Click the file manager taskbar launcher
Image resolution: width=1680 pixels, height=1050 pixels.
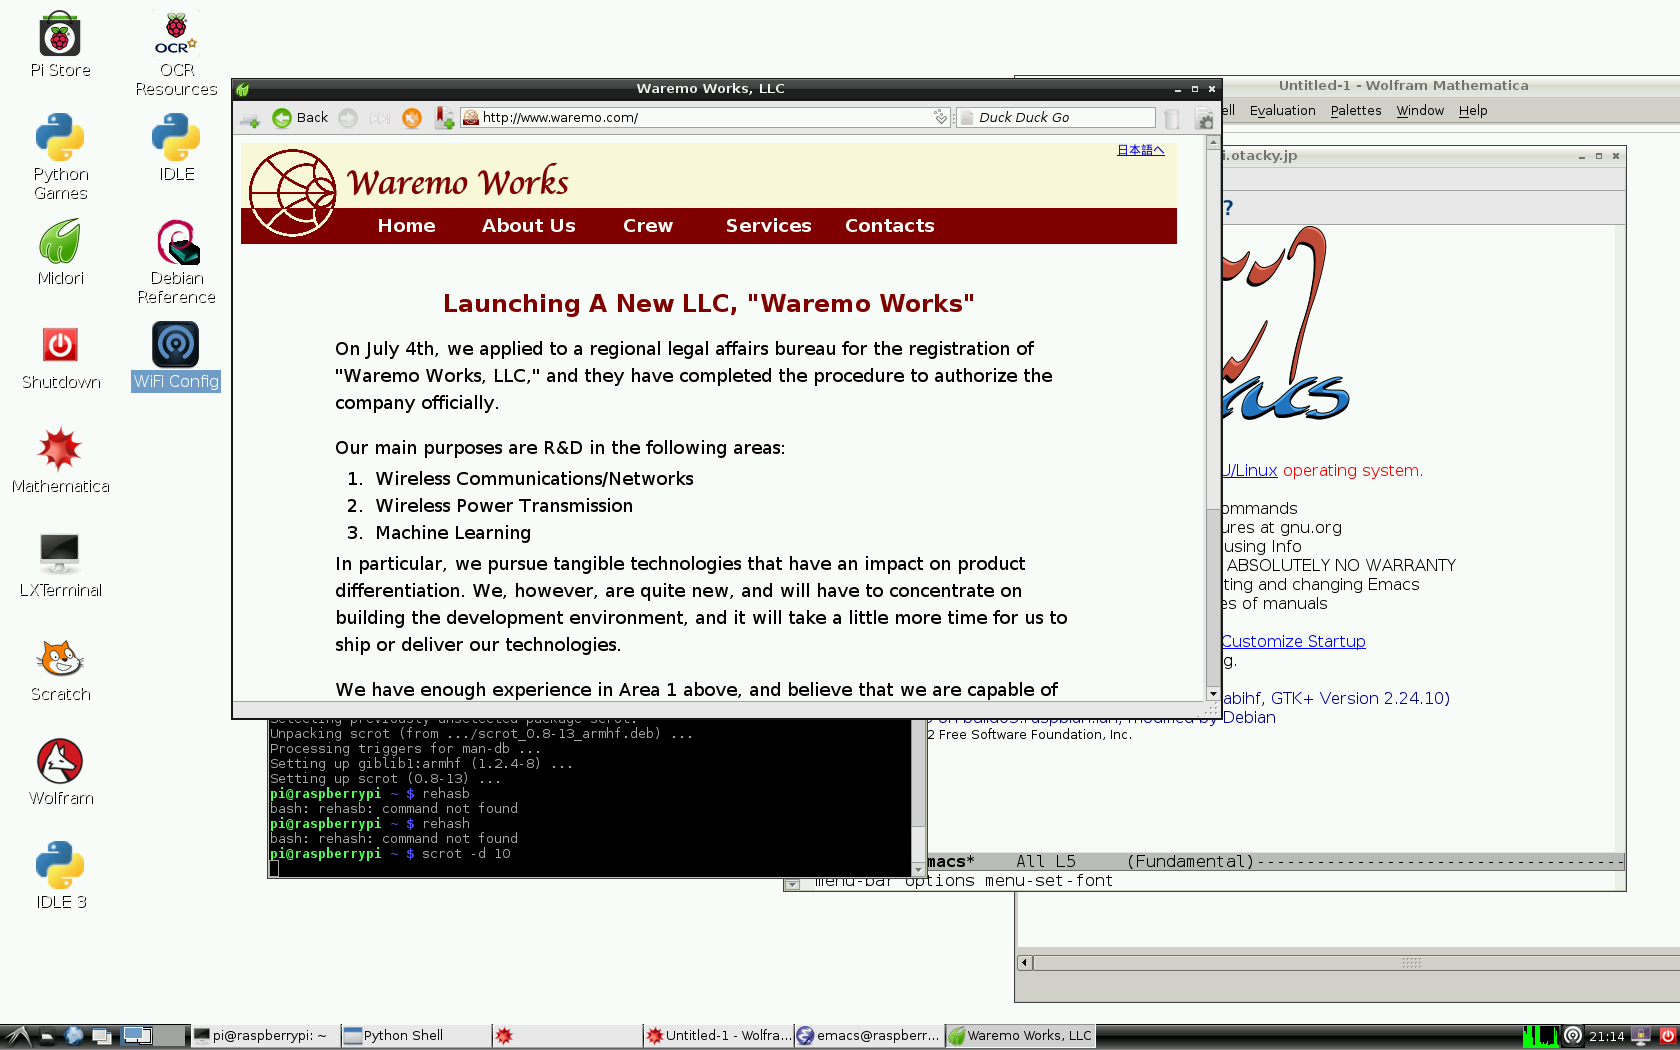pyautogui.click(x=47, y=1036)
